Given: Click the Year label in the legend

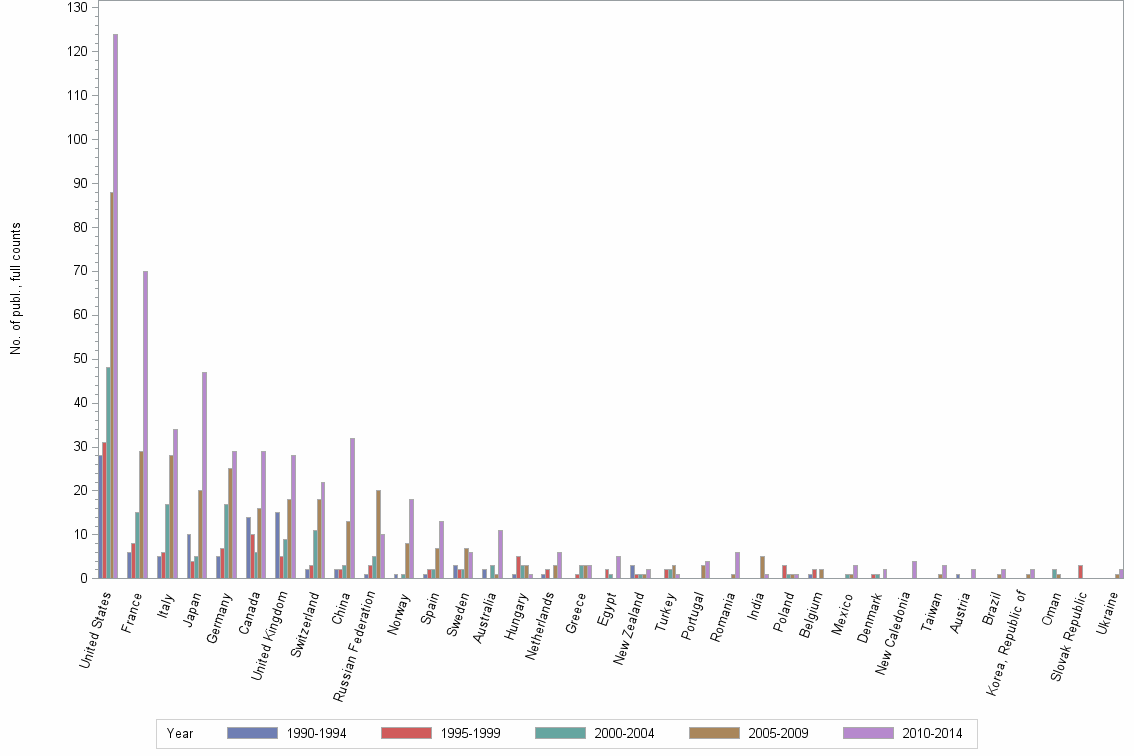Looking at the screenshot, I should point(180,733).
